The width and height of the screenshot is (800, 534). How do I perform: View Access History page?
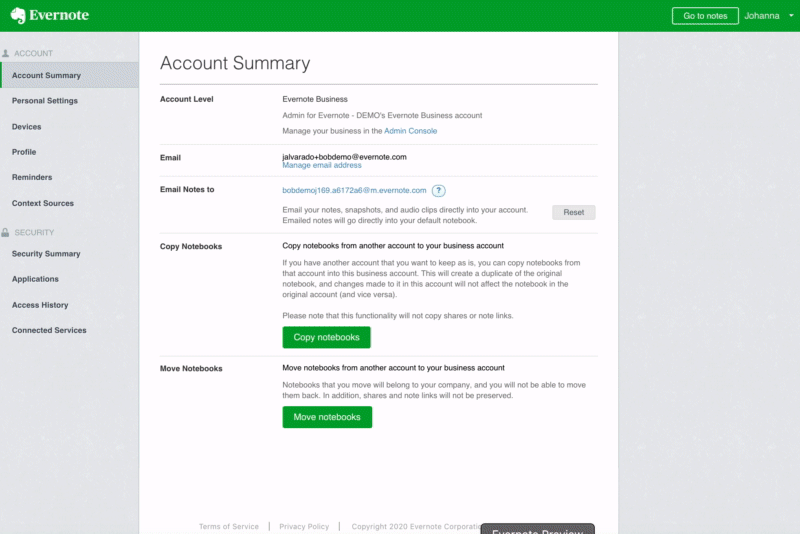(40, 305)
